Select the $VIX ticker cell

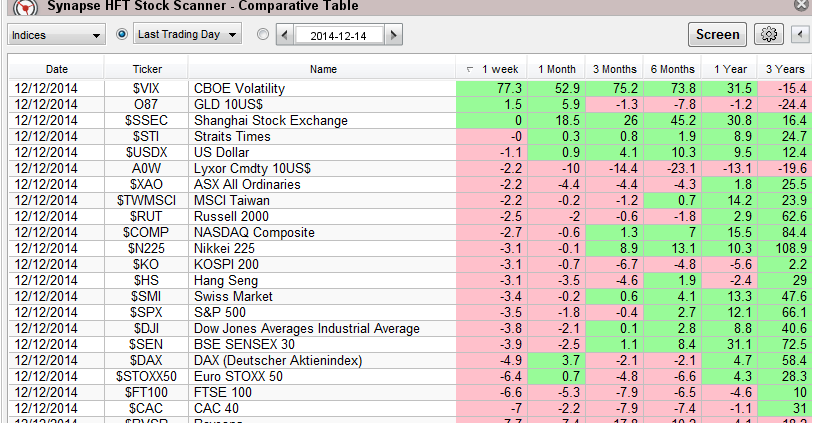[x=146, y=88]
